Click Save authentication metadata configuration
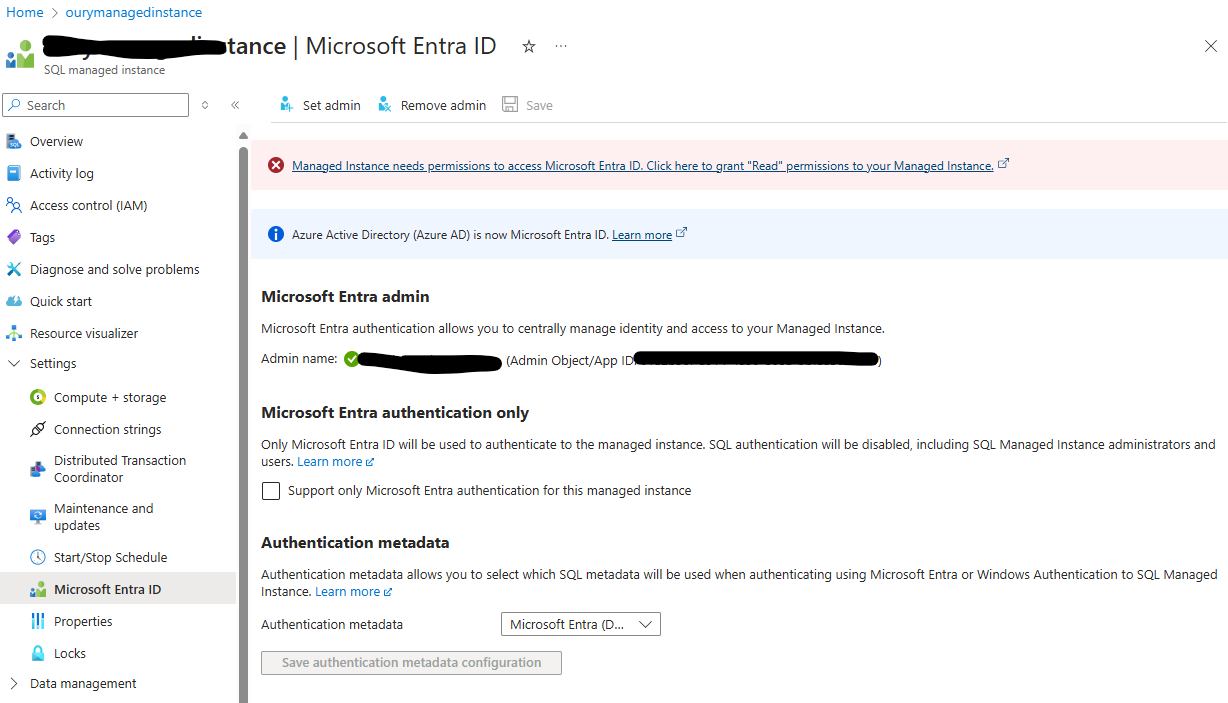 pos(411,662)
